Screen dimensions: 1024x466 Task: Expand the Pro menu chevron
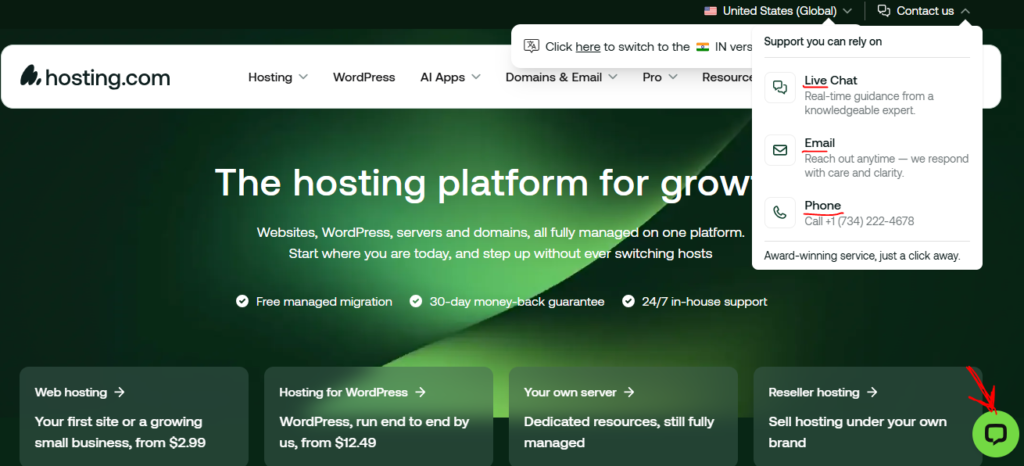(673, 77)
